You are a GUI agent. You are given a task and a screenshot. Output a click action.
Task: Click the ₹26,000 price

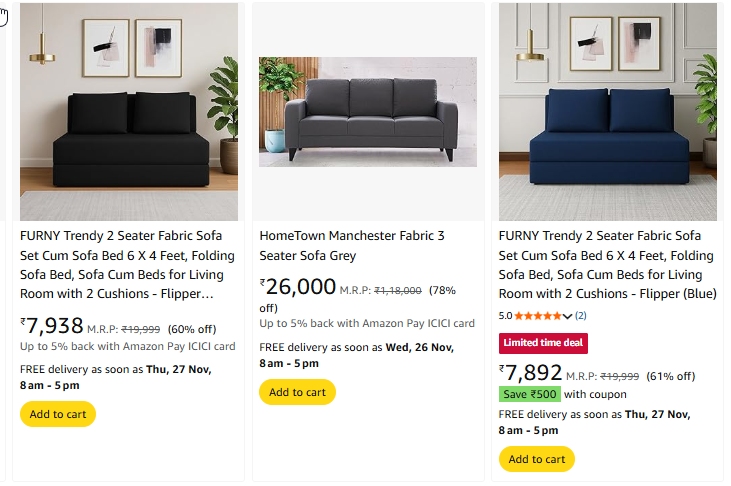point(298,288)
